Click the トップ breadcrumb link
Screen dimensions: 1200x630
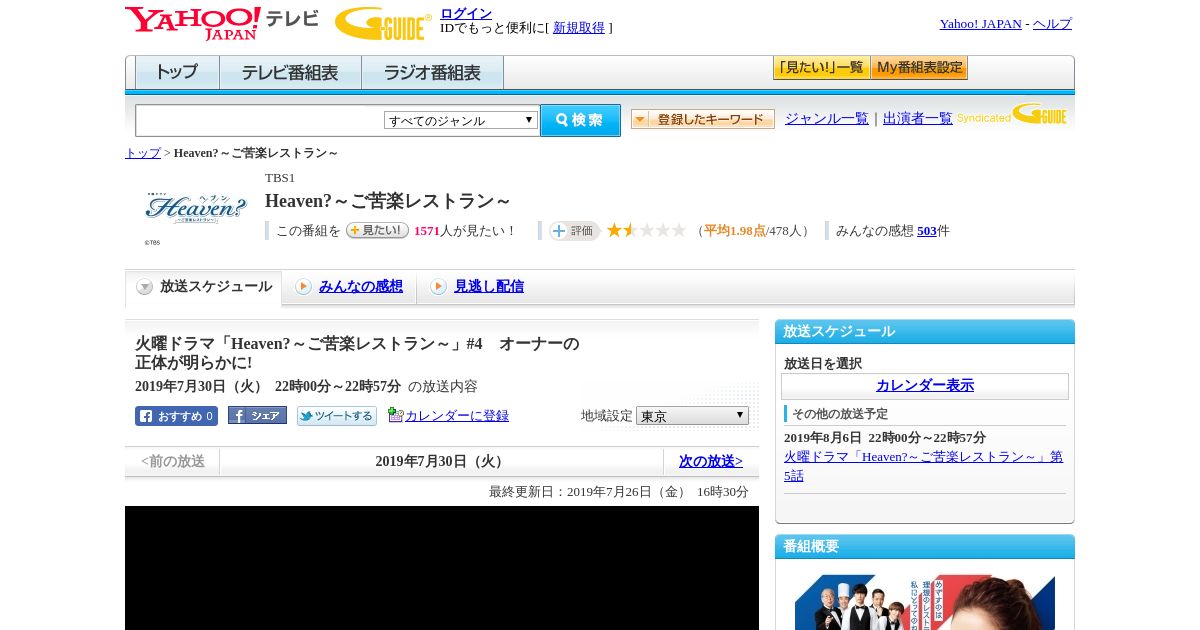point(143,153)
